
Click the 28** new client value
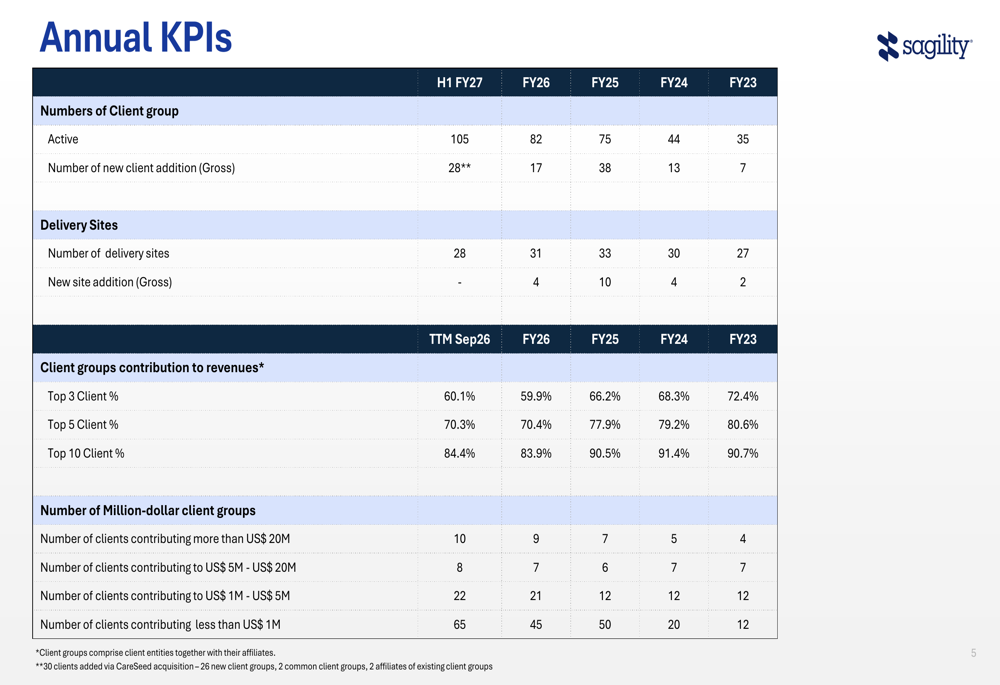tap(459, 168)
